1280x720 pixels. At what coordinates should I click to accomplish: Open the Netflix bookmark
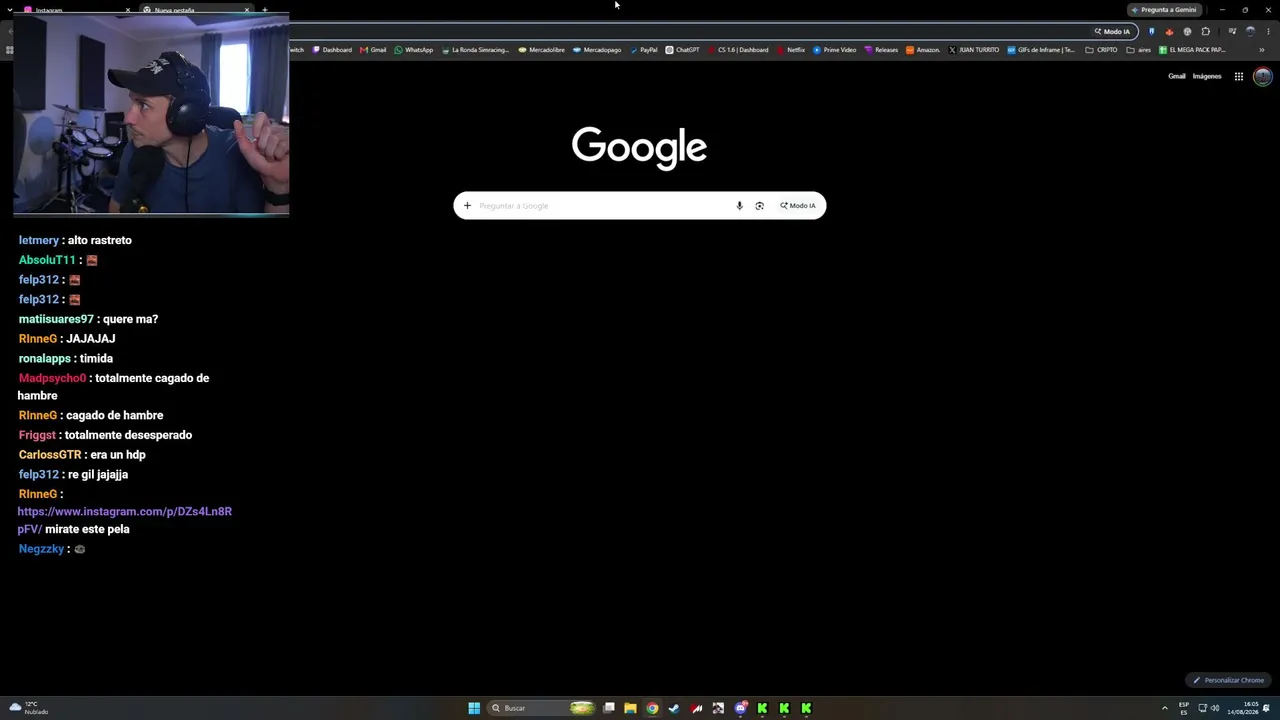click(x=791, y=50)
